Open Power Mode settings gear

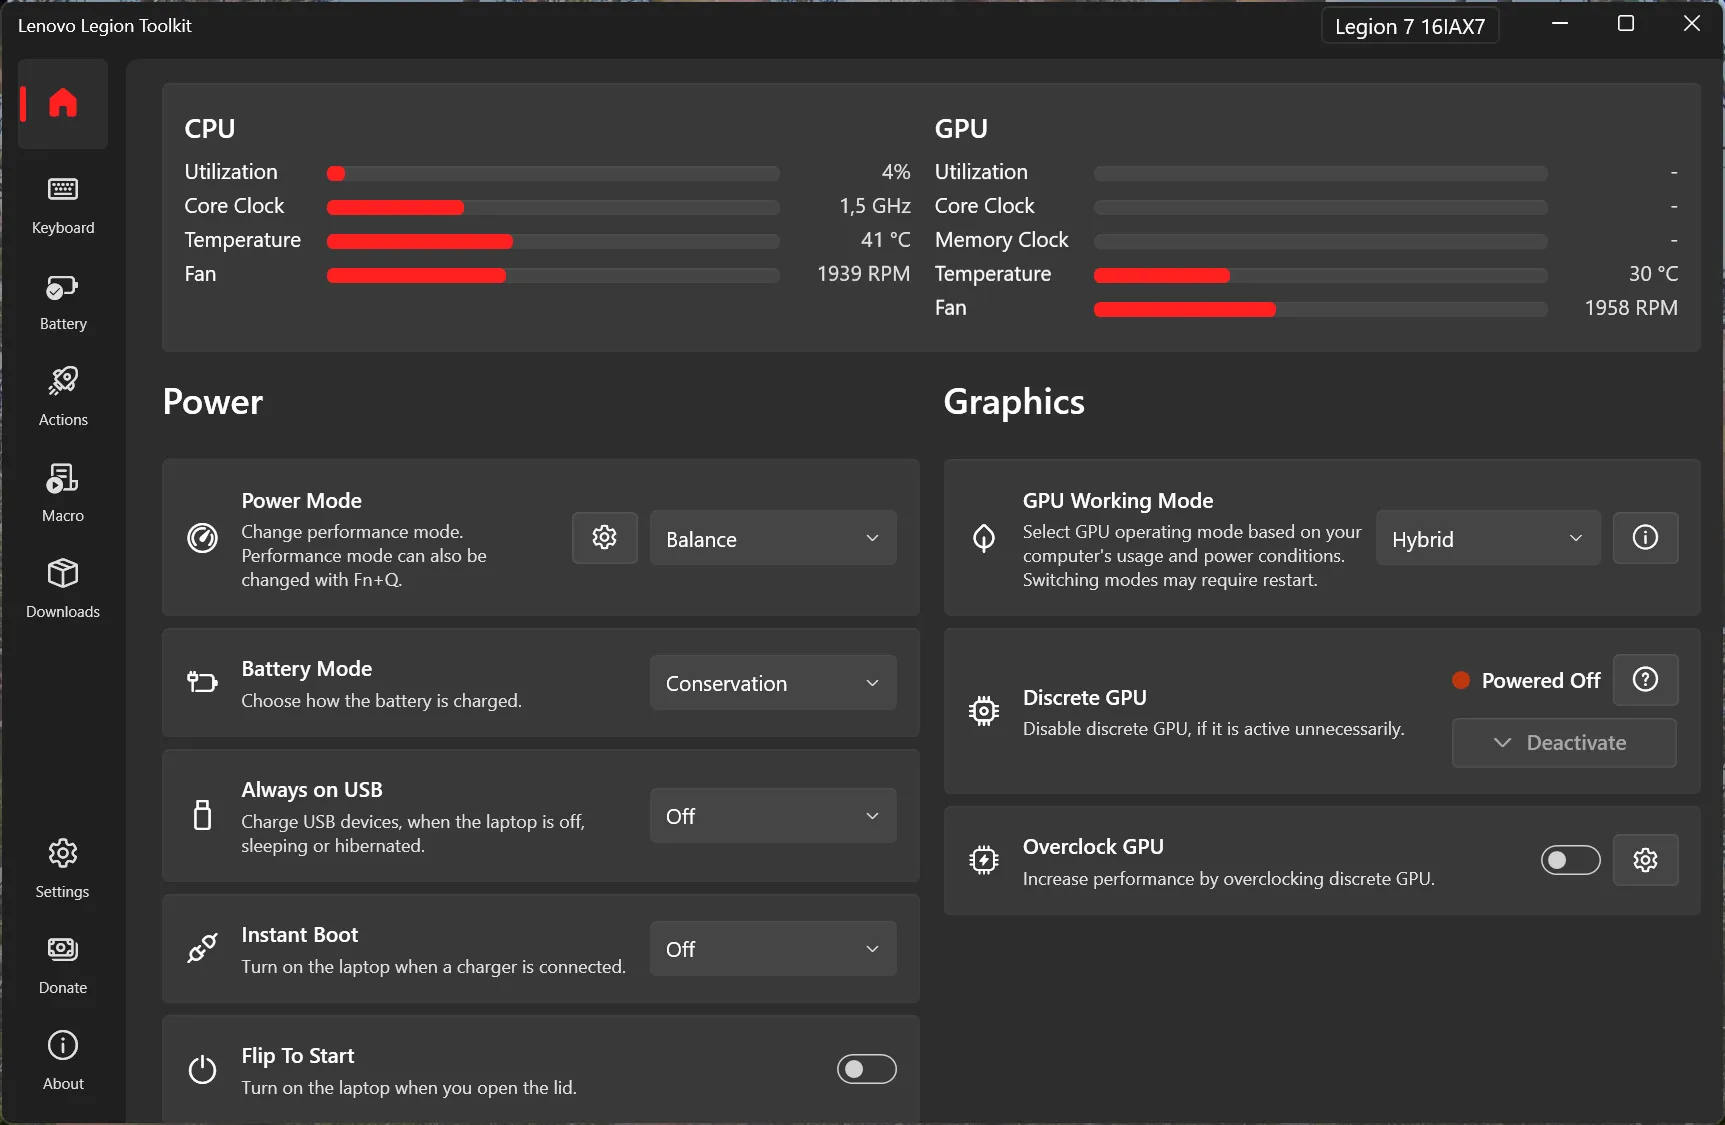[604, 537]
